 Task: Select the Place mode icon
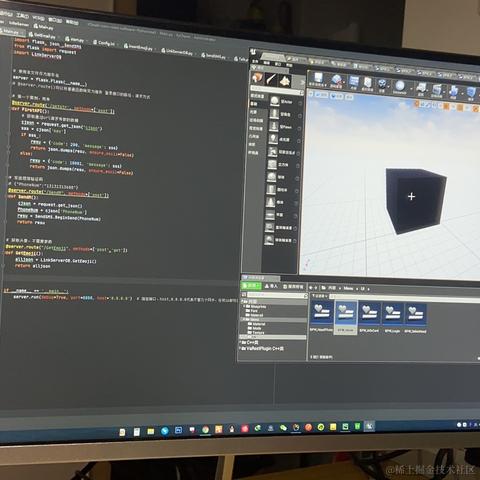257,78
